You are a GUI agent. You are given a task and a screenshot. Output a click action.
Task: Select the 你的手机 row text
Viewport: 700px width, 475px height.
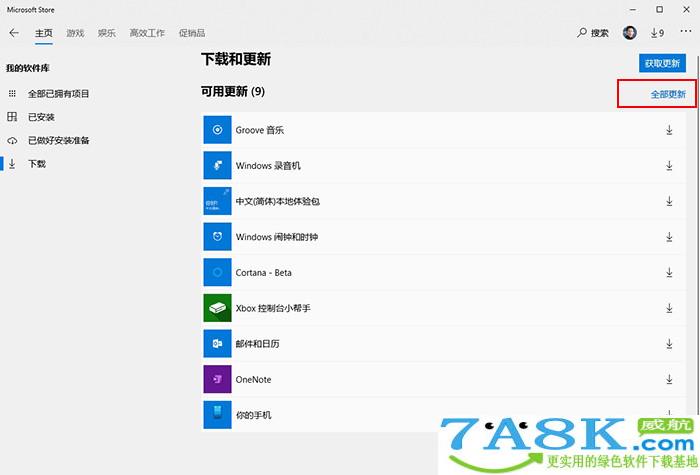[x=254, y=415]
